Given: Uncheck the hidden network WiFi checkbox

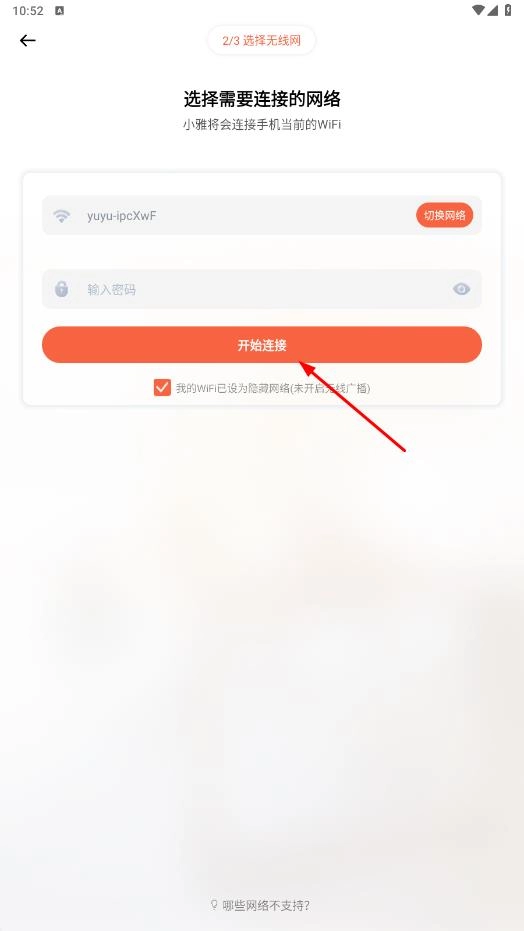Looking at the screenshot, I should coord(162,388).
